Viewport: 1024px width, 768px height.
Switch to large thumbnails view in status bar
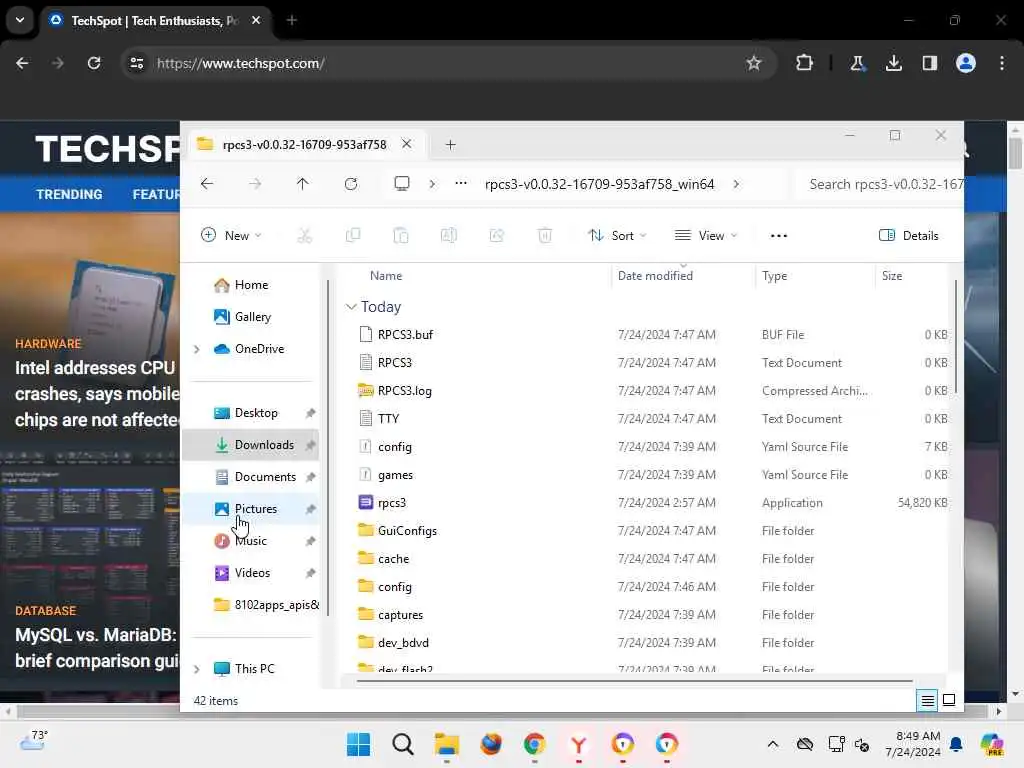pos(949,700)
